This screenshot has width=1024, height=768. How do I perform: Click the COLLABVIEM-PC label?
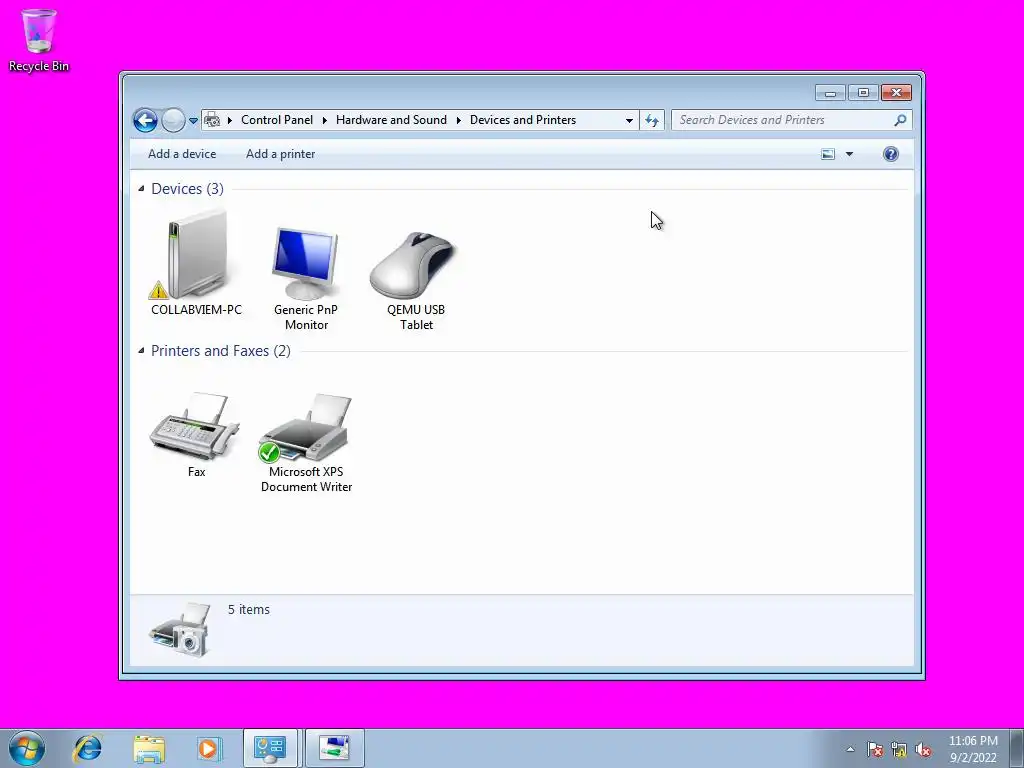pyautogui.click(x=196, y=310)
